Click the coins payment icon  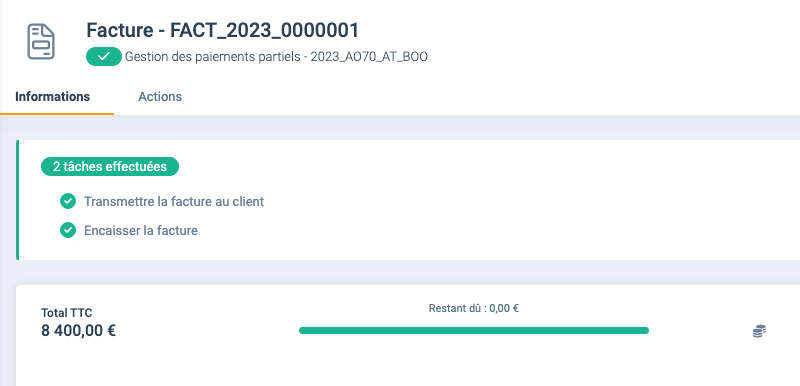pos(759,331)
